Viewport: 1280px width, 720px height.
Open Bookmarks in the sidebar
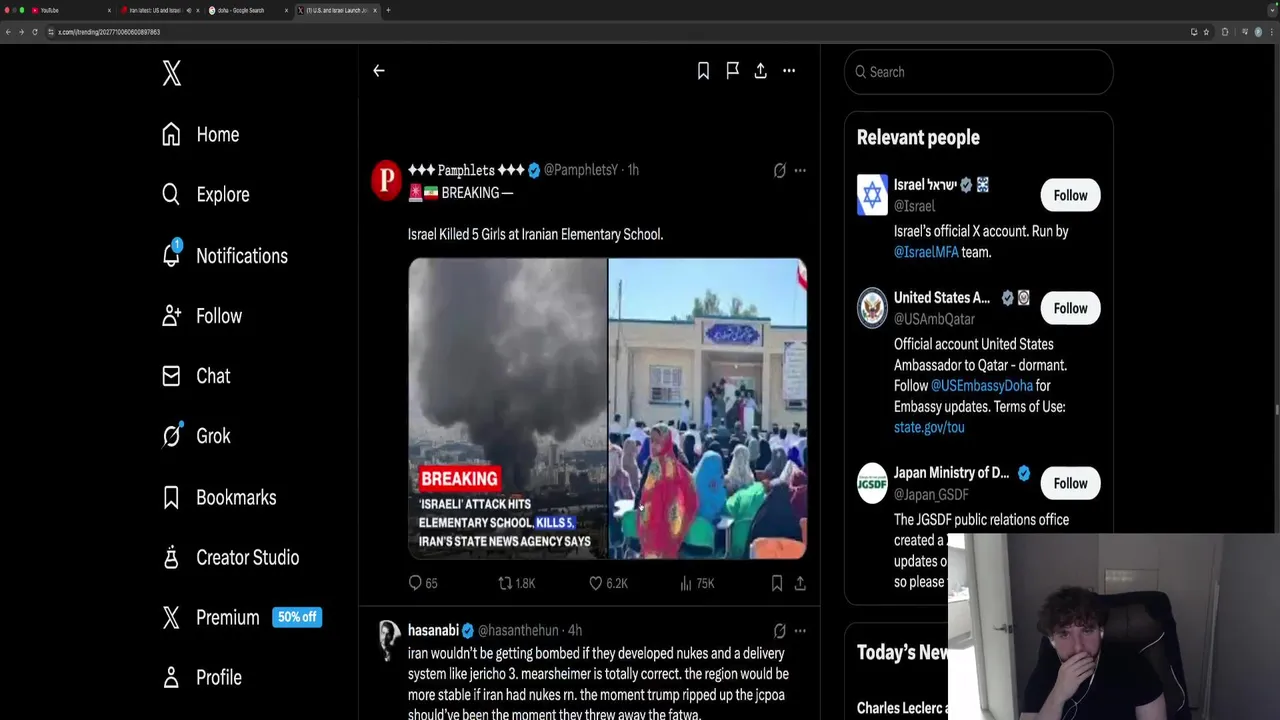pos(218,497)
